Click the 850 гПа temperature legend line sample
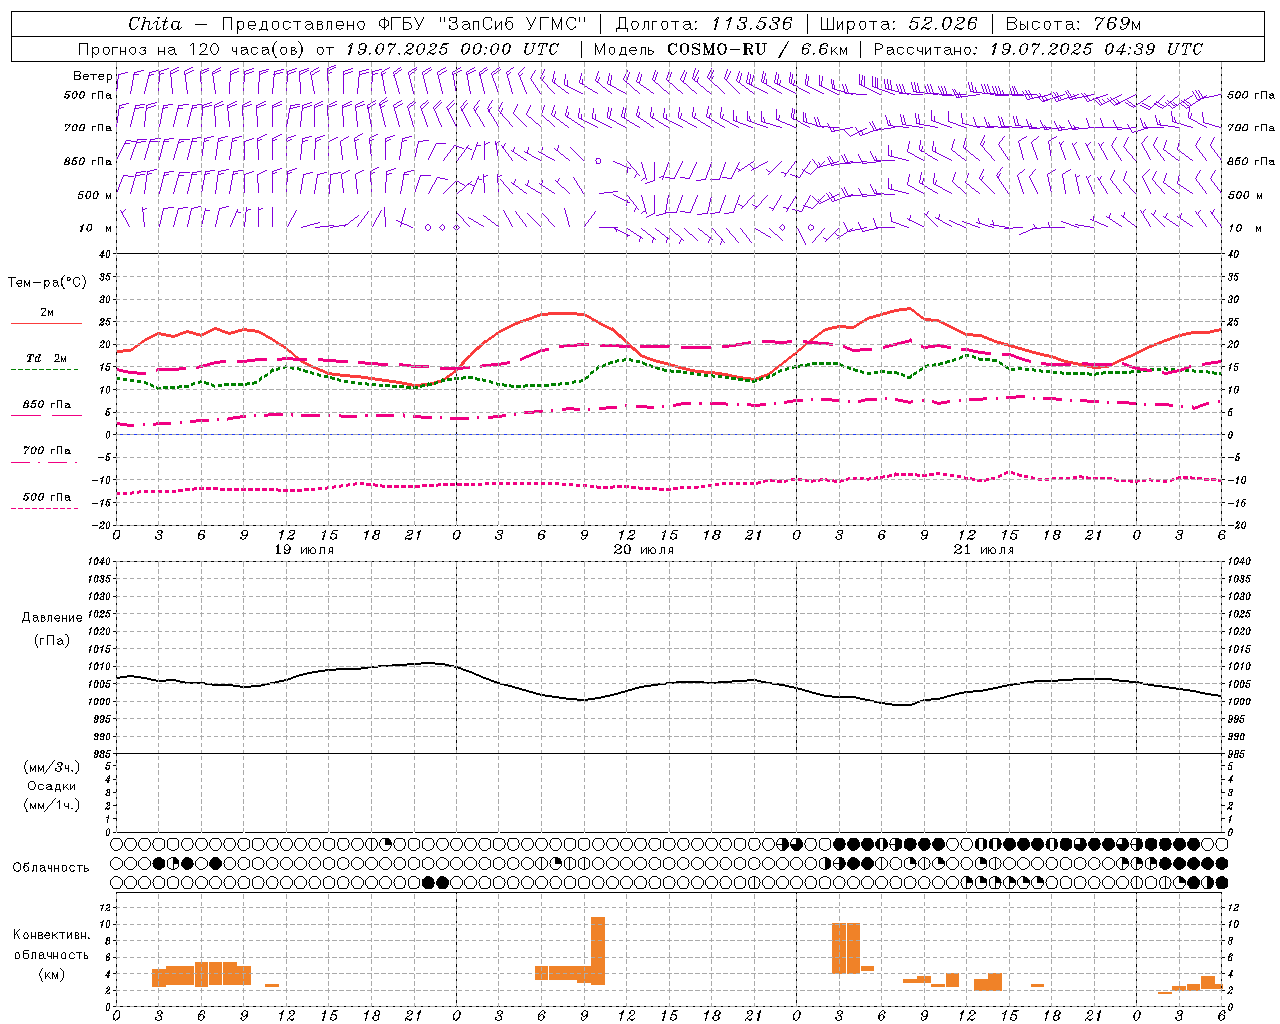Screen dimensions: 1280x1024 (x=46, y=415)
